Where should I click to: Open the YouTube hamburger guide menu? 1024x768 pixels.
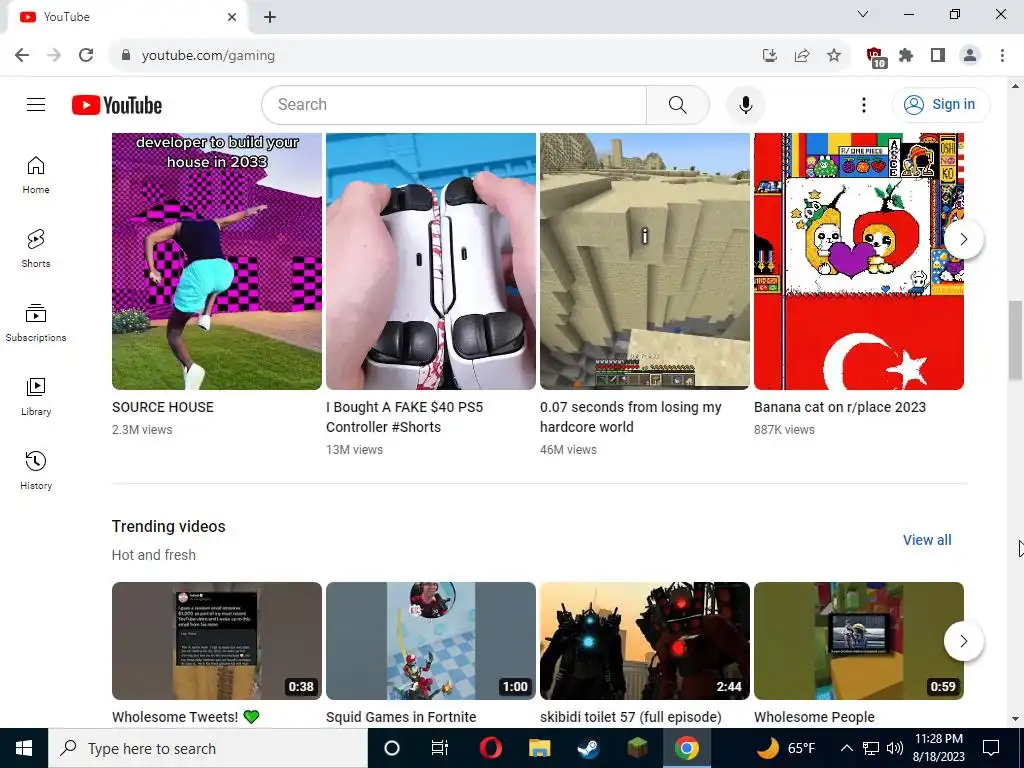36,104
